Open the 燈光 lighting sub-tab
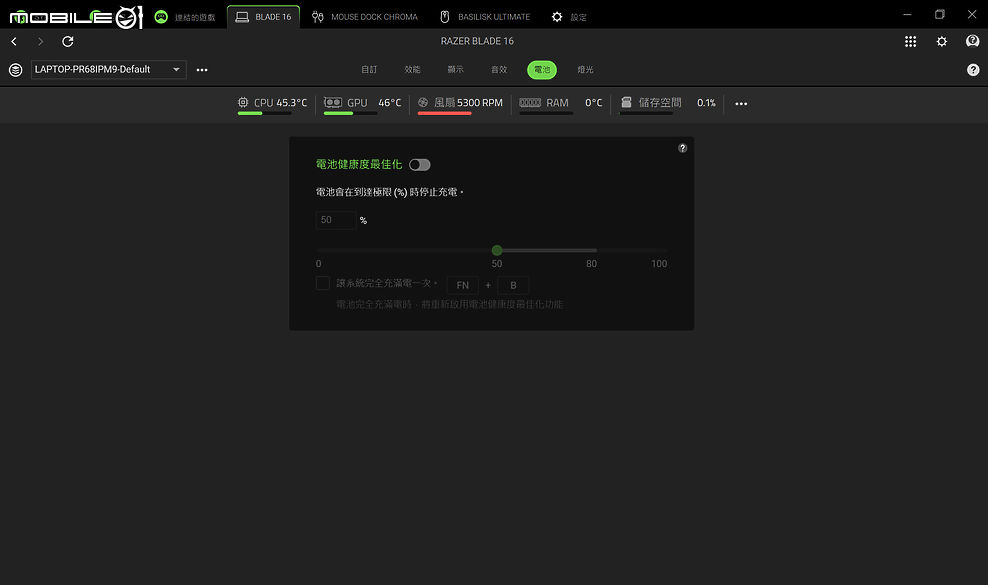988x585 pixels. [x=585, y=69]
